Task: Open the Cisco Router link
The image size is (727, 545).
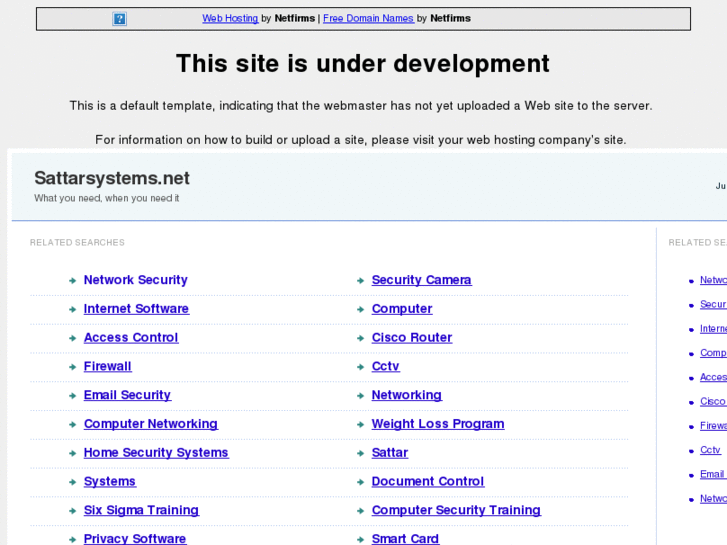Action: (412, 337)
